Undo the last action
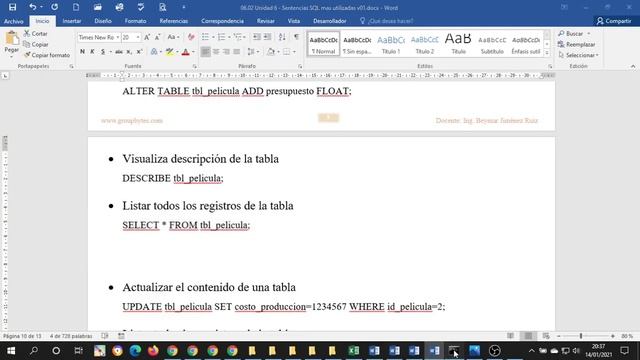The image size is (640, 360). (32, 7)
